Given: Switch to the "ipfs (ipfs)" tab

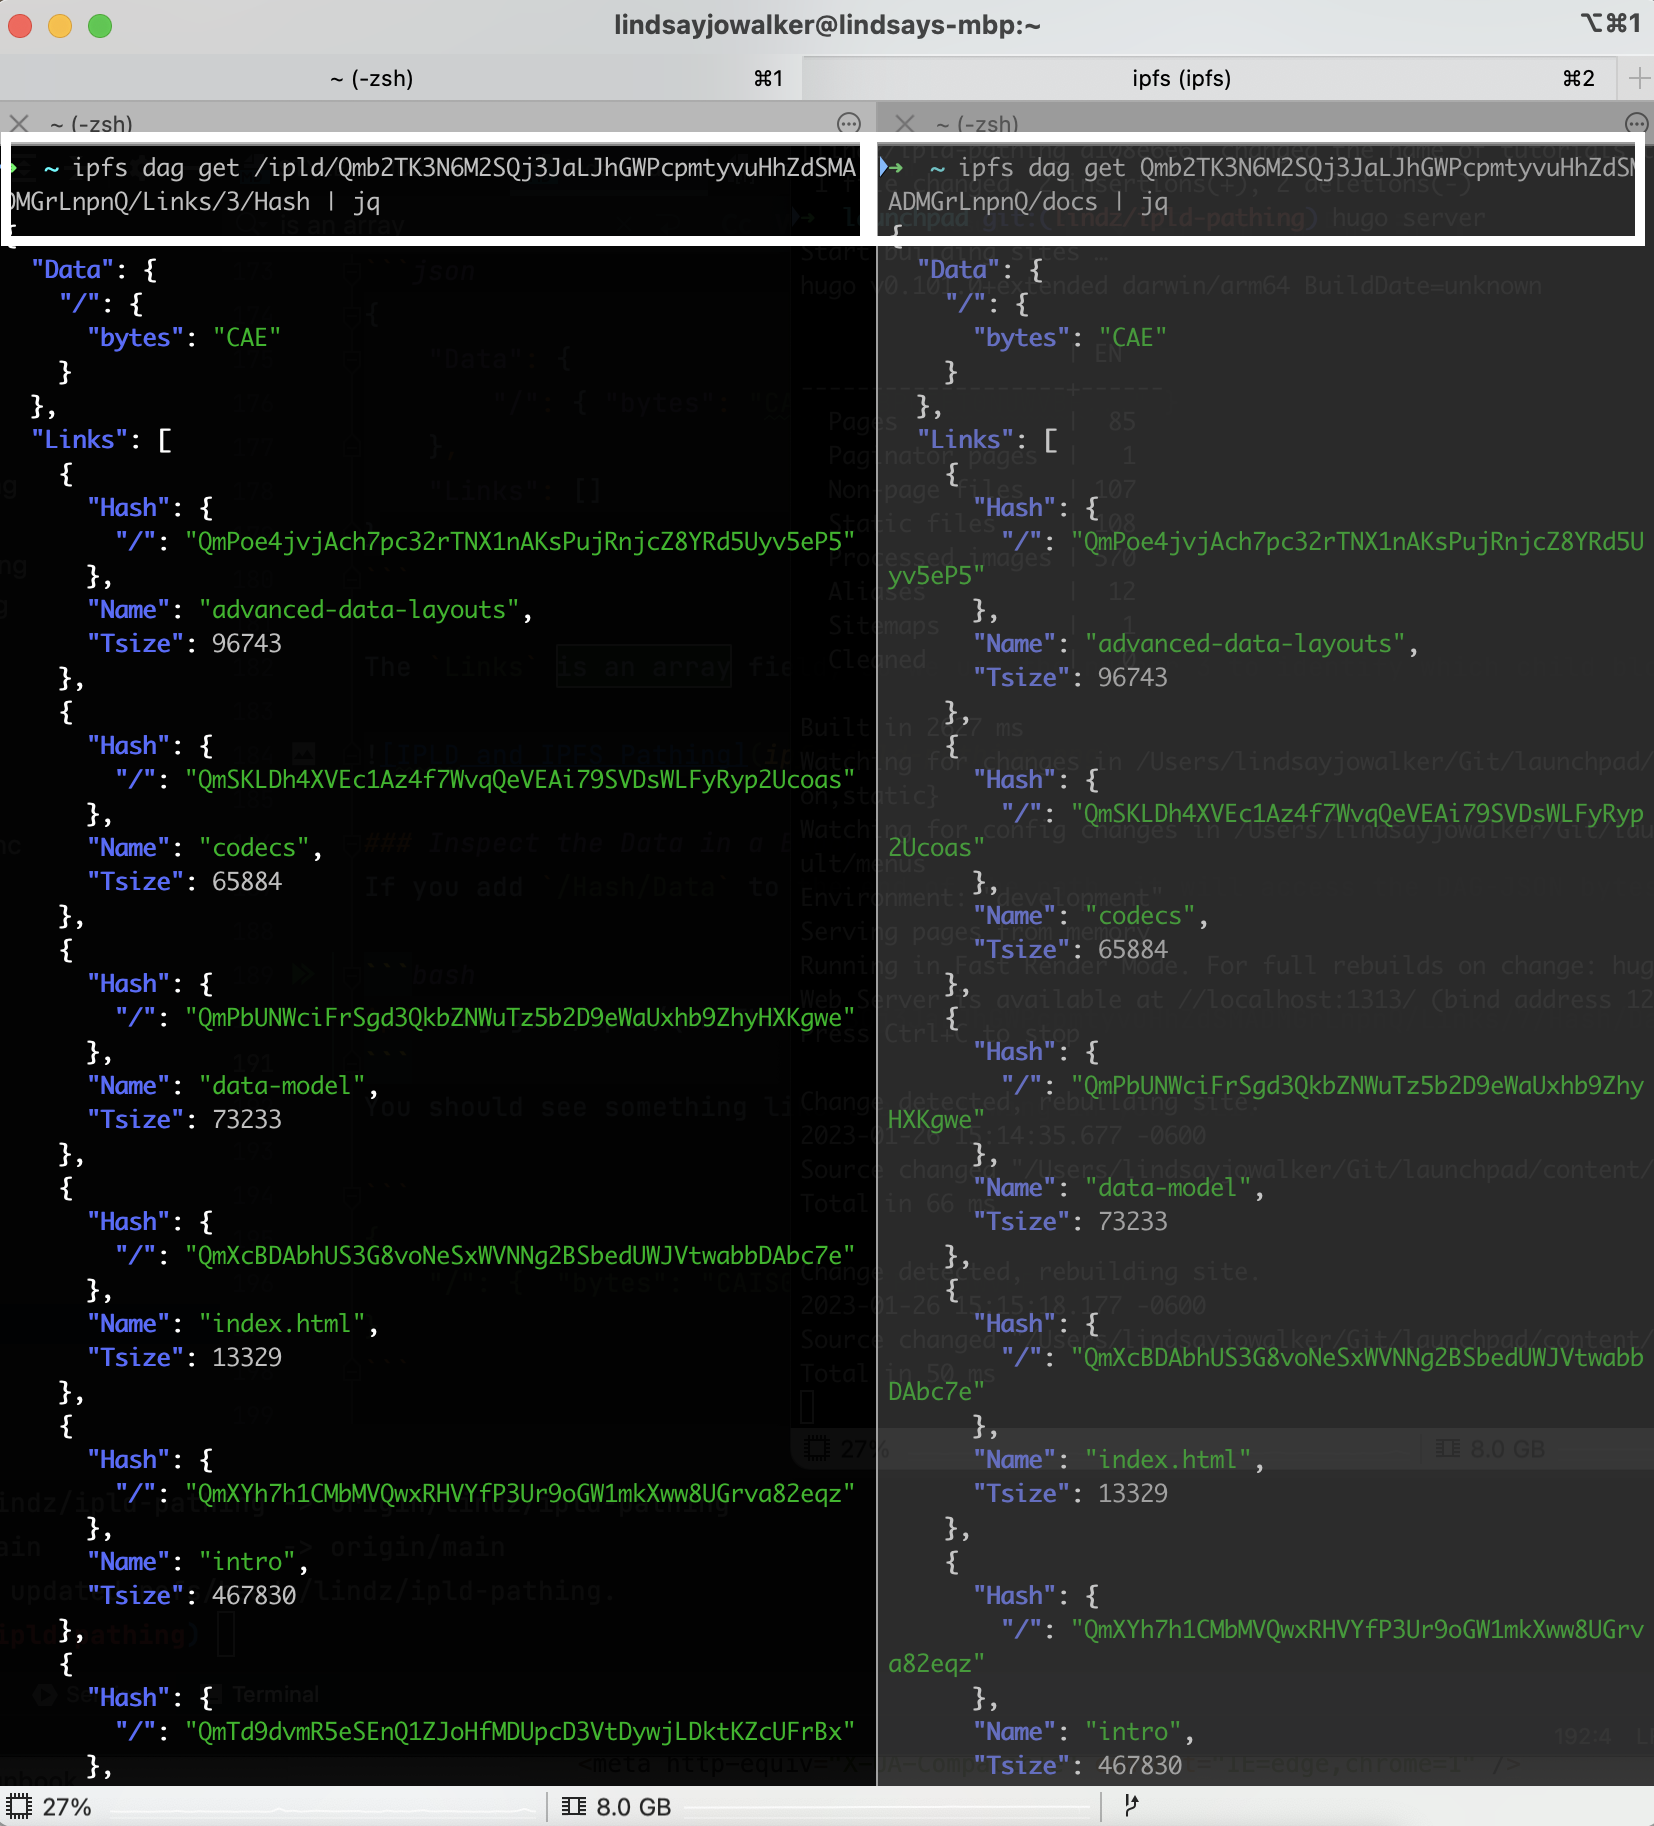Looking at the screenshot, I should [1181, 78].
